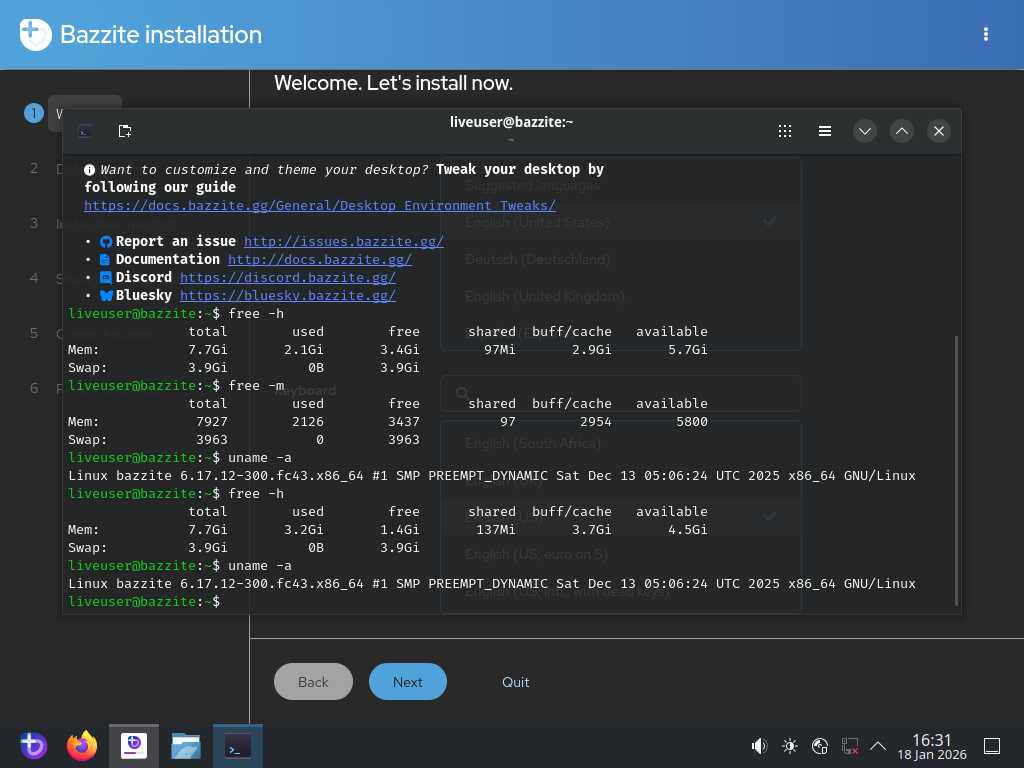This screenshot has height=768, width=1024.
Task: Click the Bluesky butterfly icon
Action: coord(106,296)
